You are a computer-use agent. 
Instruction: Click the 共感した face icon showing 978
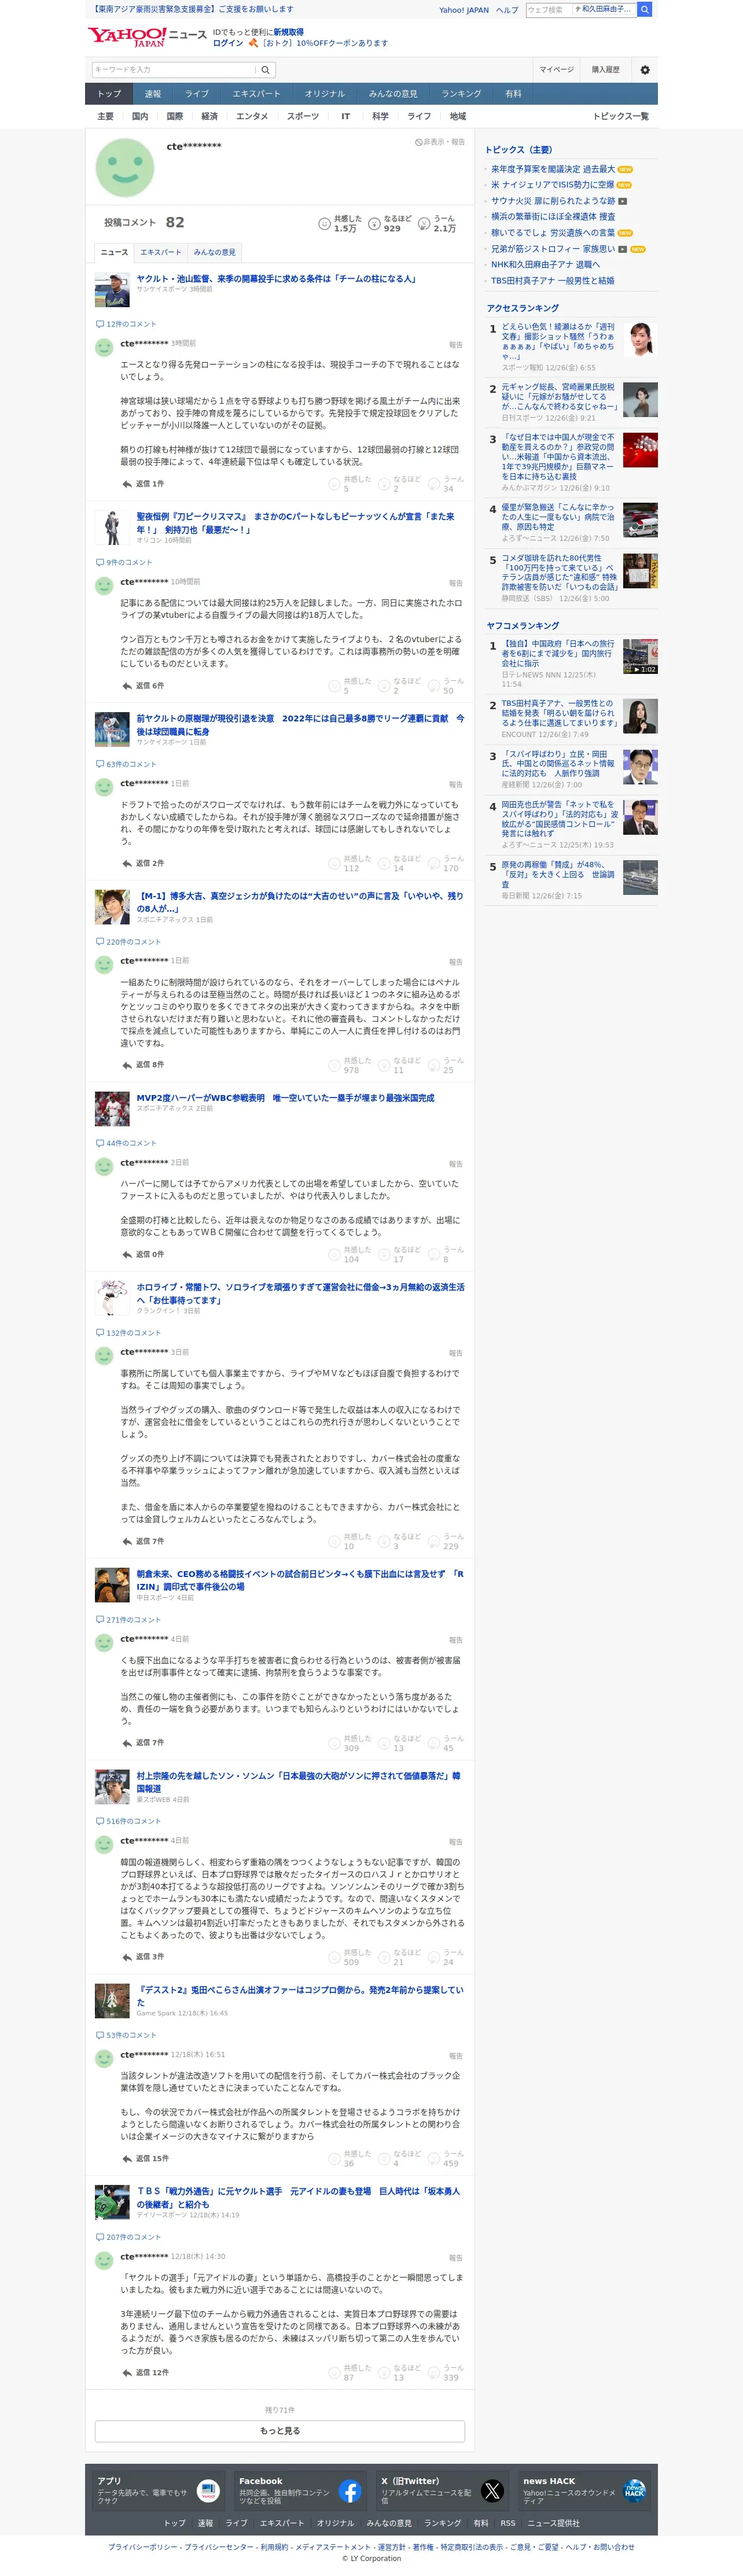335,1065
